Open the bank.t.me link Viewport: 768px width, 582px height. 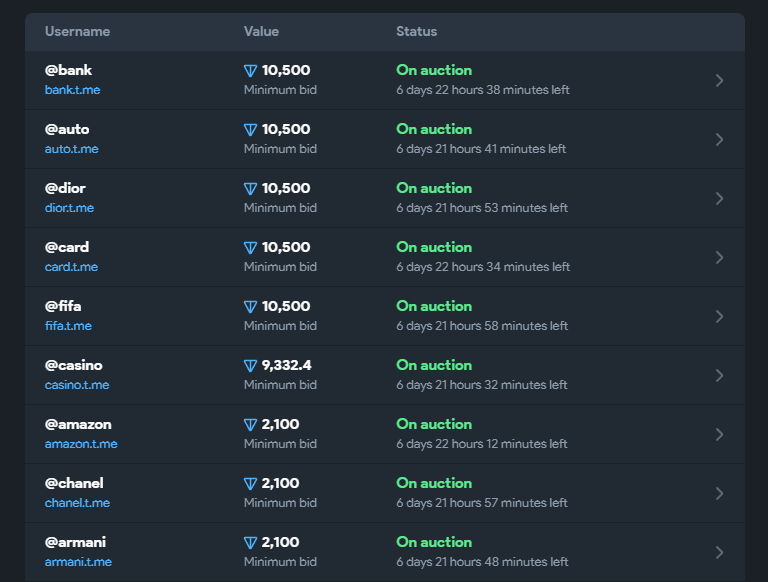point(72,90)
